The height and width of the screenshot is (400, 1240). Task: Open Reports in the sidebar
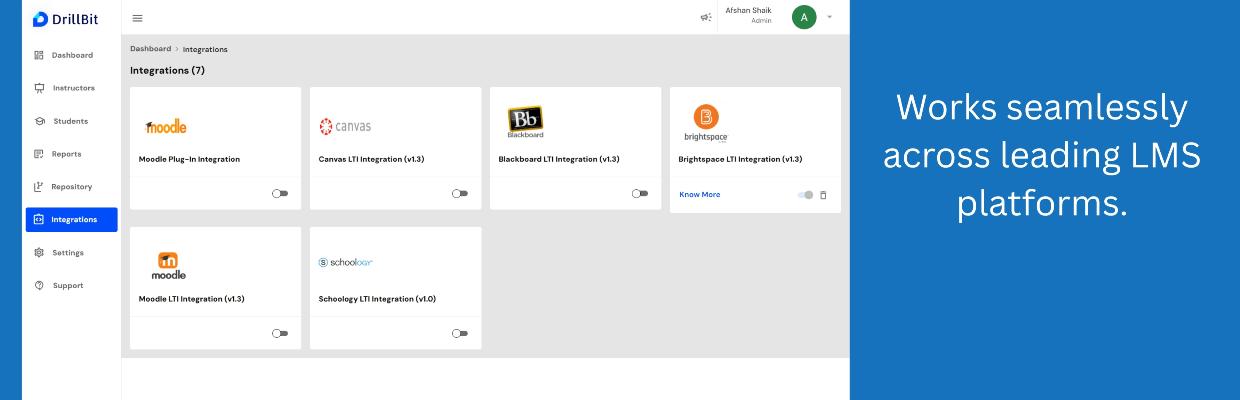[x=71, y=154]
